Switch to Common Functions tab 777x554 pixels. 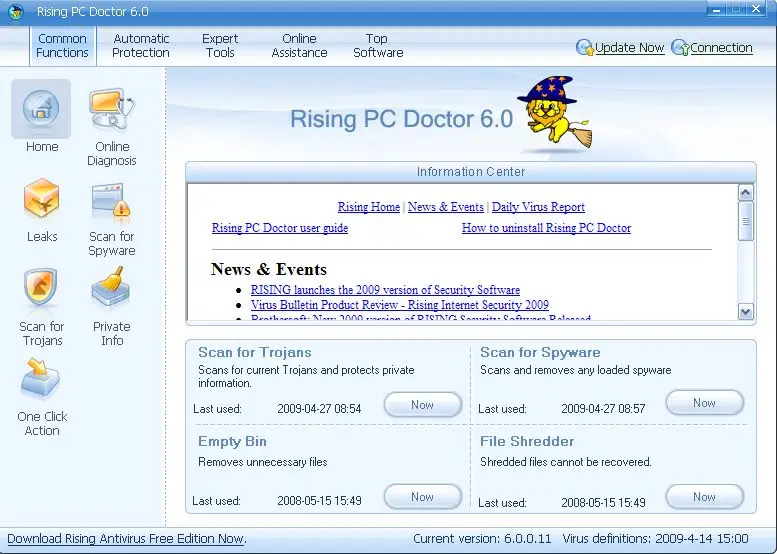pyautogui.click(x=62, y=46)
